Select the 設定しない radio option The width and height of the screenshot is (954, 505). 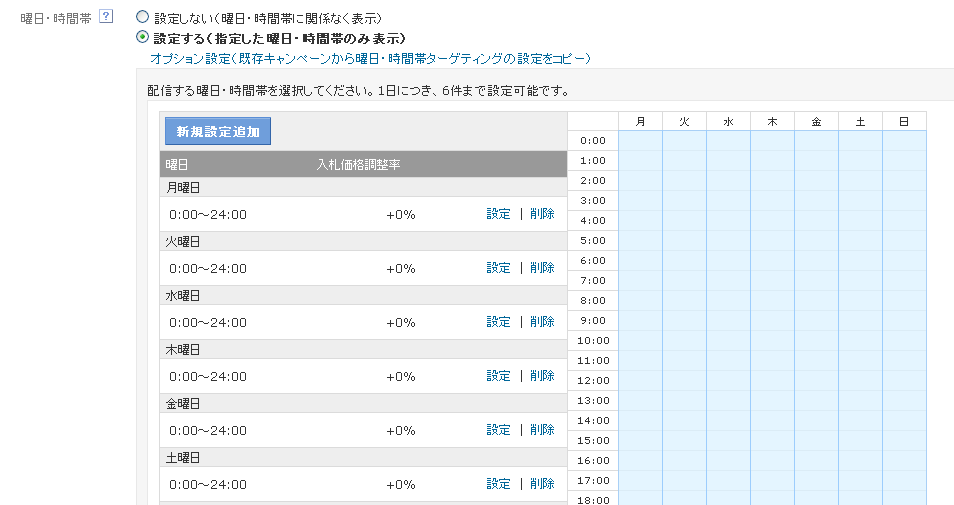coord(142,17)
